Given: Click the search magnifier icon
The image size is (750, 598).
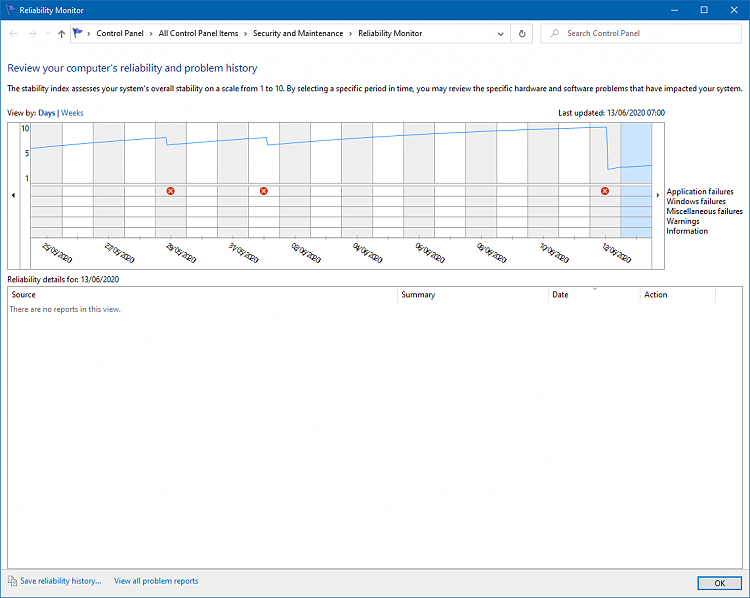Looking at the screenshot, I should [554, 33].
